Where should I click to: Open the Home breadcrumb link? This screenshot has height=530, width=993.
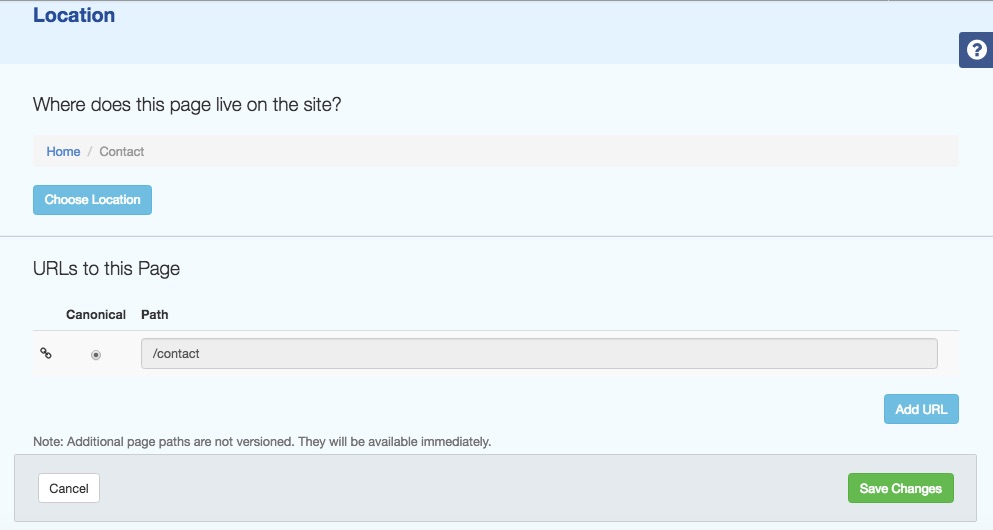tap(63, 151)
